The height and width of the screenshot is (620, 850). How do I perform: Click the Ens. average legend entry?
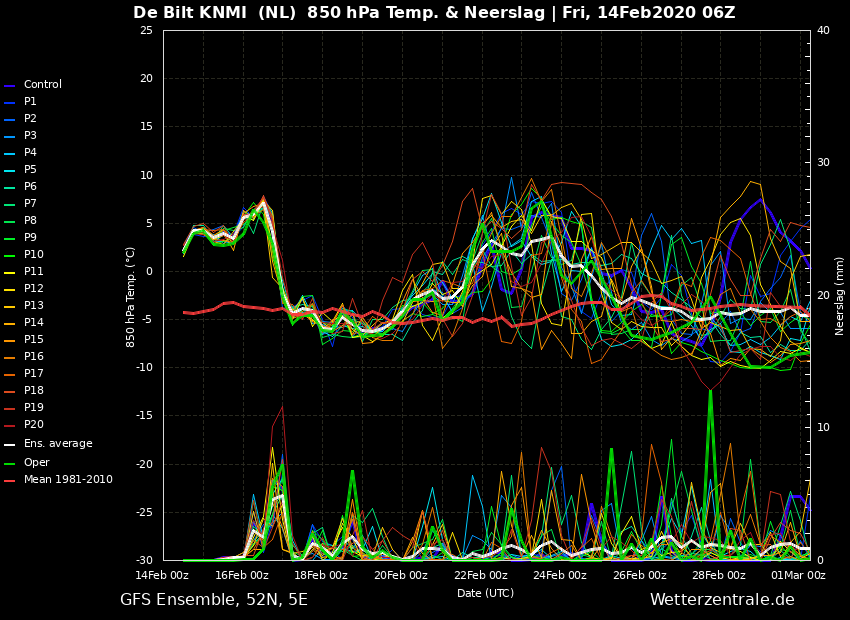(48, 444)
